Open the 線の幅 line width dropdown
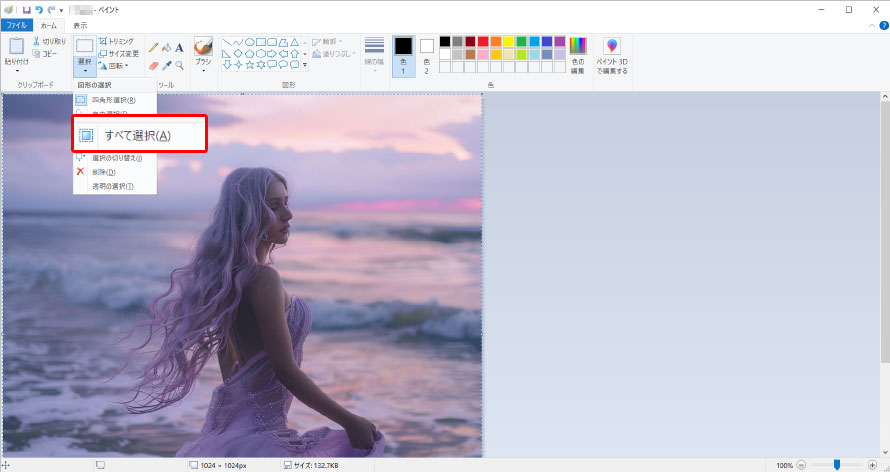The image size is (890, 472). coord(375,54)
